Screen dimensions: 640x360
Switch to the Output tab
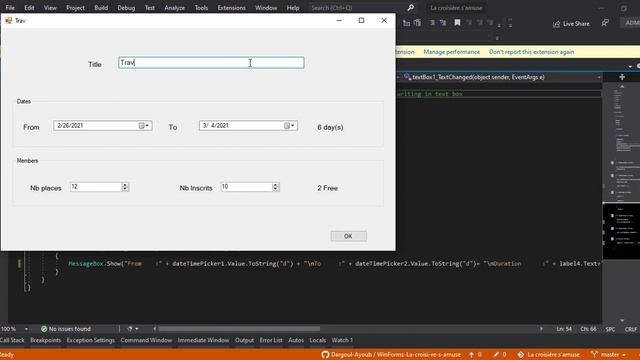point(244,340)
